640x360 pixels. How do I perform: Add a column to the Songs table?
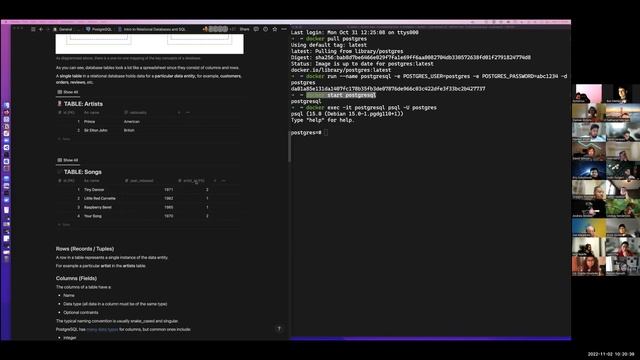click(x=215, y=181)
